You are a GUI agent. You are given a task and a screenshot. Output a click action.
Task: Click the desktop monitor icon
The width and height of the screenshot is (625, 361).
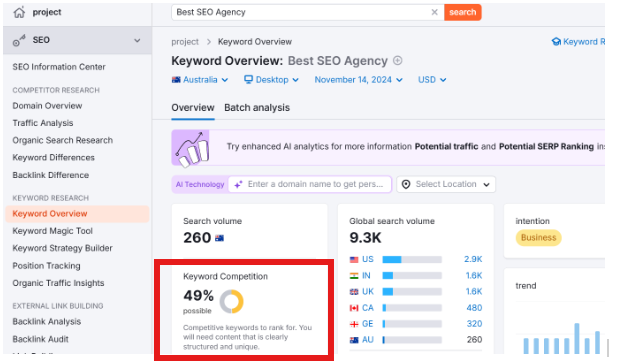point(248,80)
